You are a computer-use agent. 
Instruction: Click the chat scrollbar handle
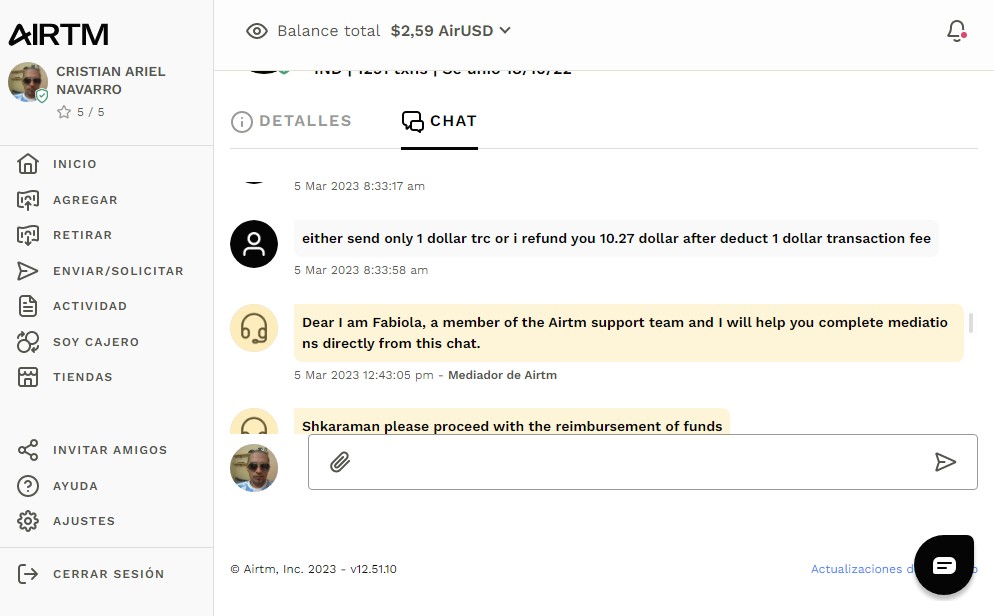971,323
